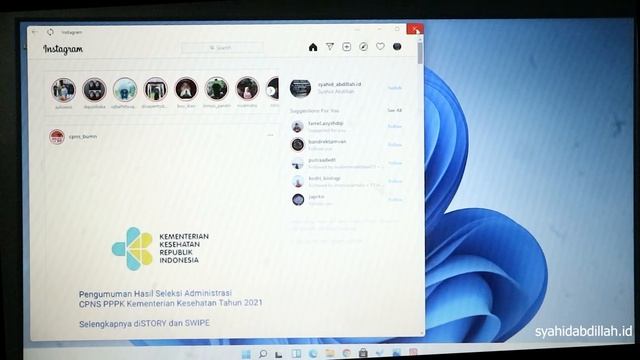Viewport: 640px width, 360px height.
Task: Click the cpns_bumn username on post
Action: coord(83,136)
